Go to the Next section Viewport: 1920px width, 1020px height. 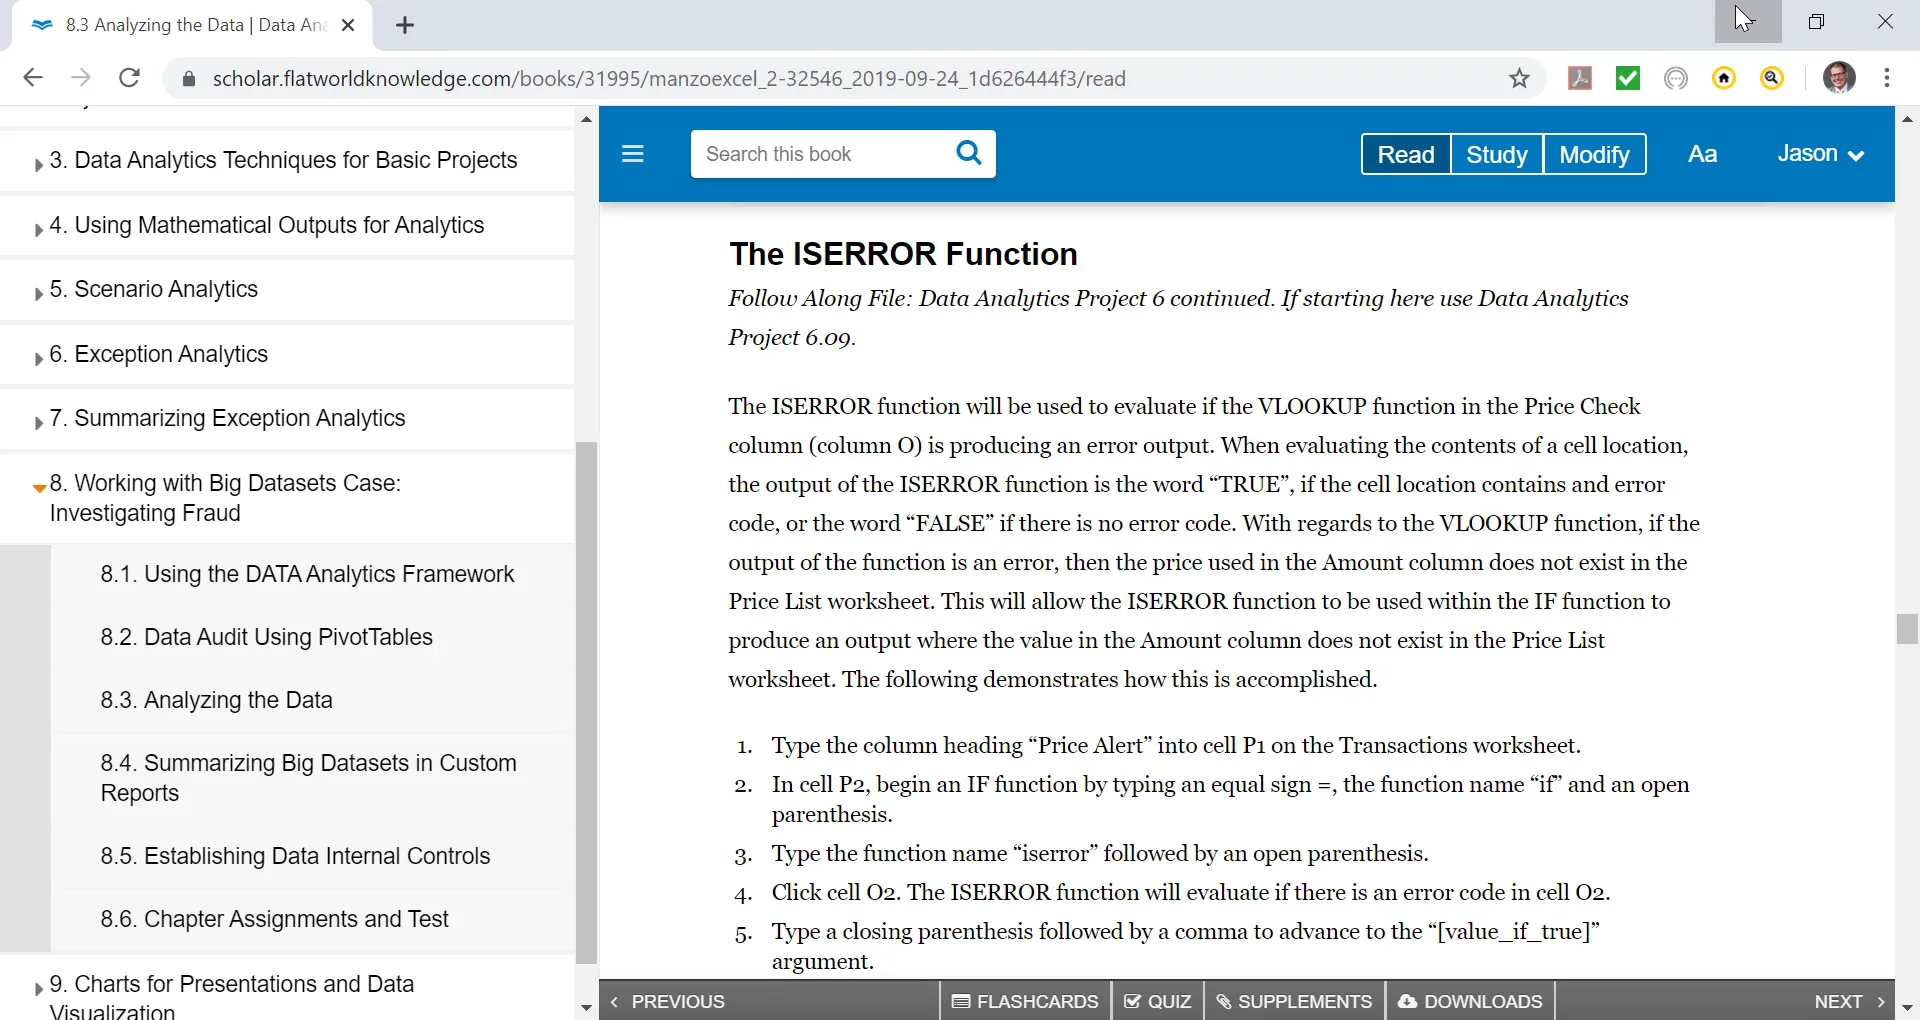click(x=1849, y=1001)
